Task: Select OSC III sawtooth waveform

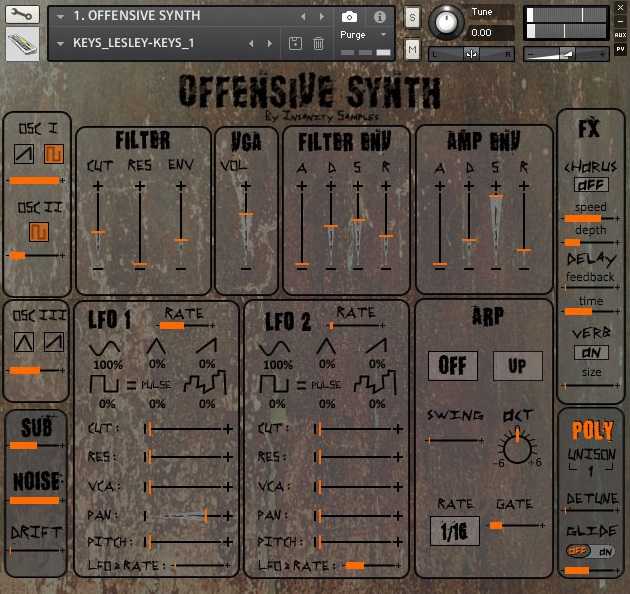Action: 54,342
